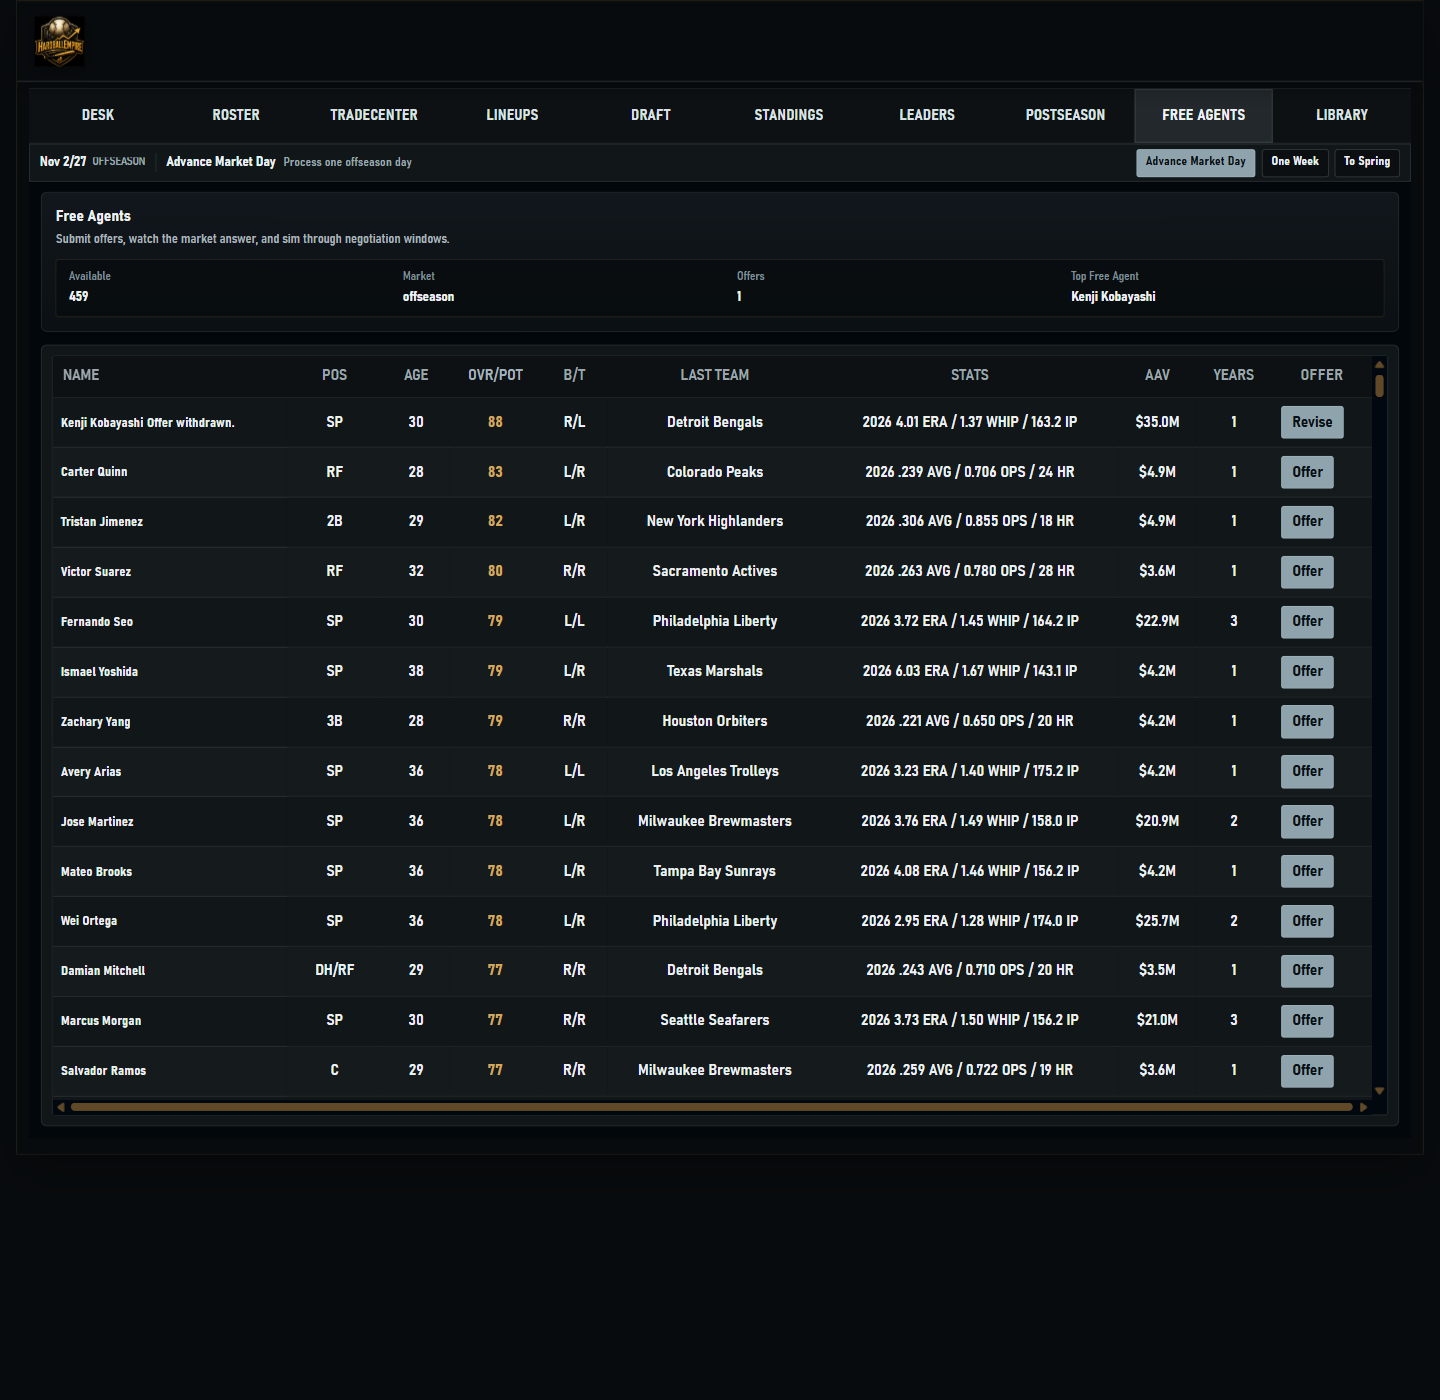Sort by LAST TEAM column header
Viewport: 1440px width, 1400px height.
[x=714, y=375]
